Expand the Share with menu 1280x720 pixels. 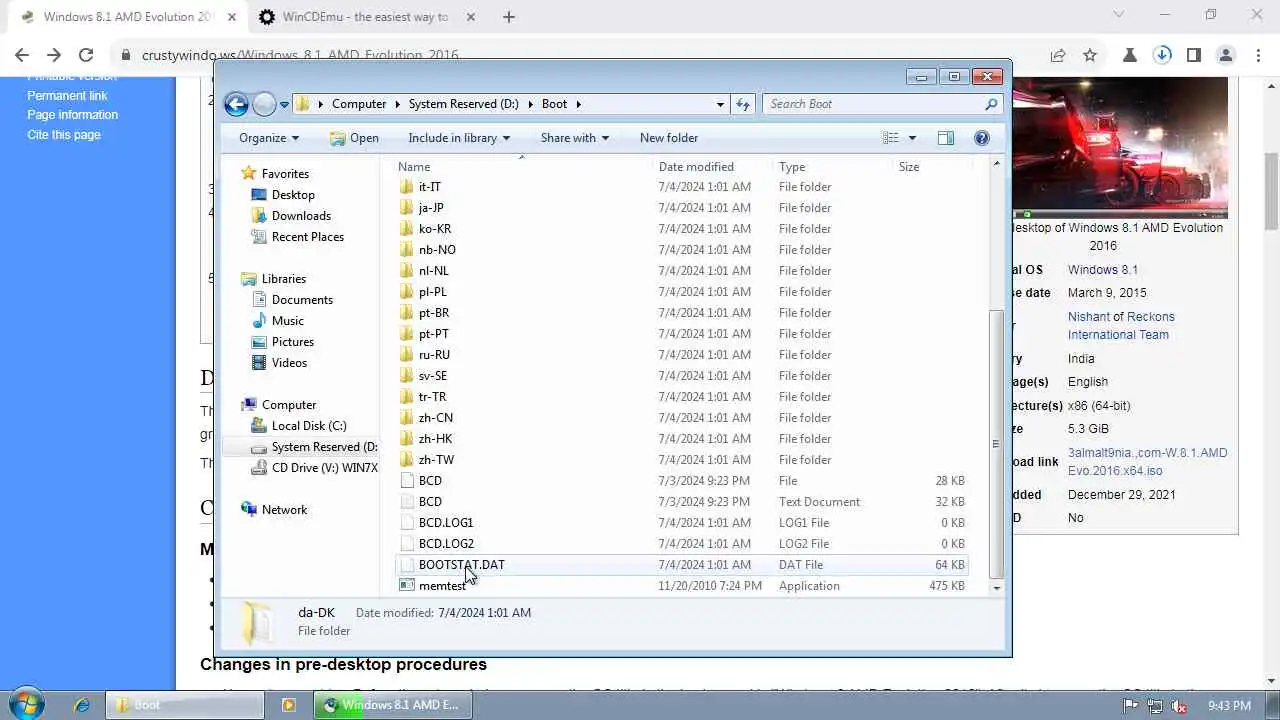click(575, 138)
